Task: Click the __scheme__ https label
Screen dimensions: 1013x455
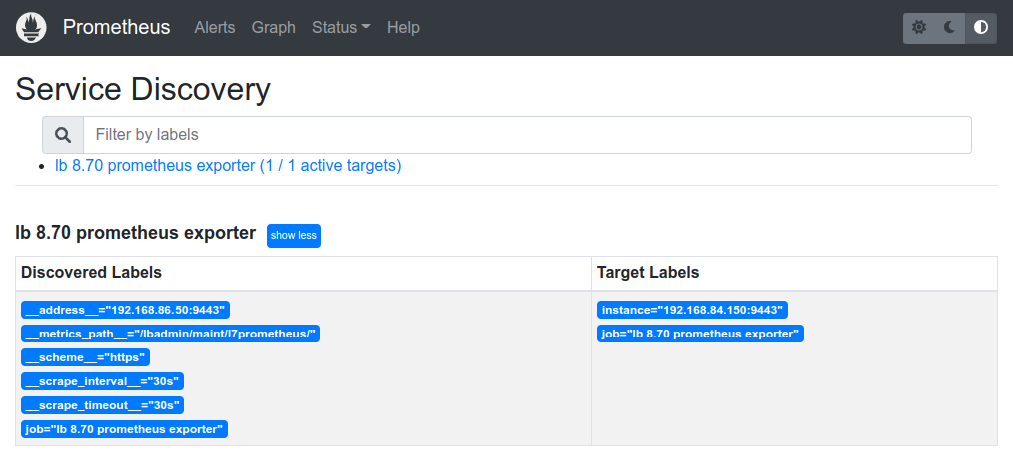Action: (x=85, y=358)
